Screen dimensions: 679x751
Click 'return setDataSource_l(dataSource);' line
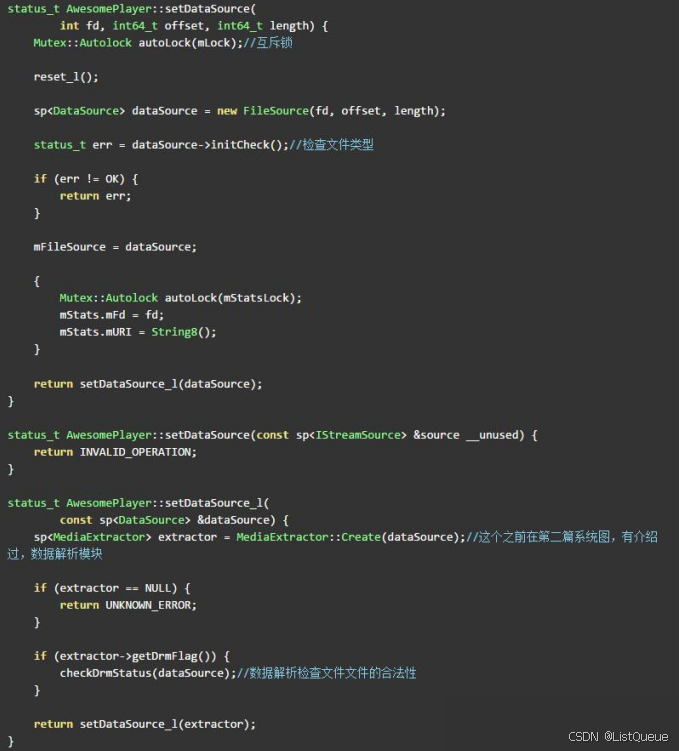148,384
